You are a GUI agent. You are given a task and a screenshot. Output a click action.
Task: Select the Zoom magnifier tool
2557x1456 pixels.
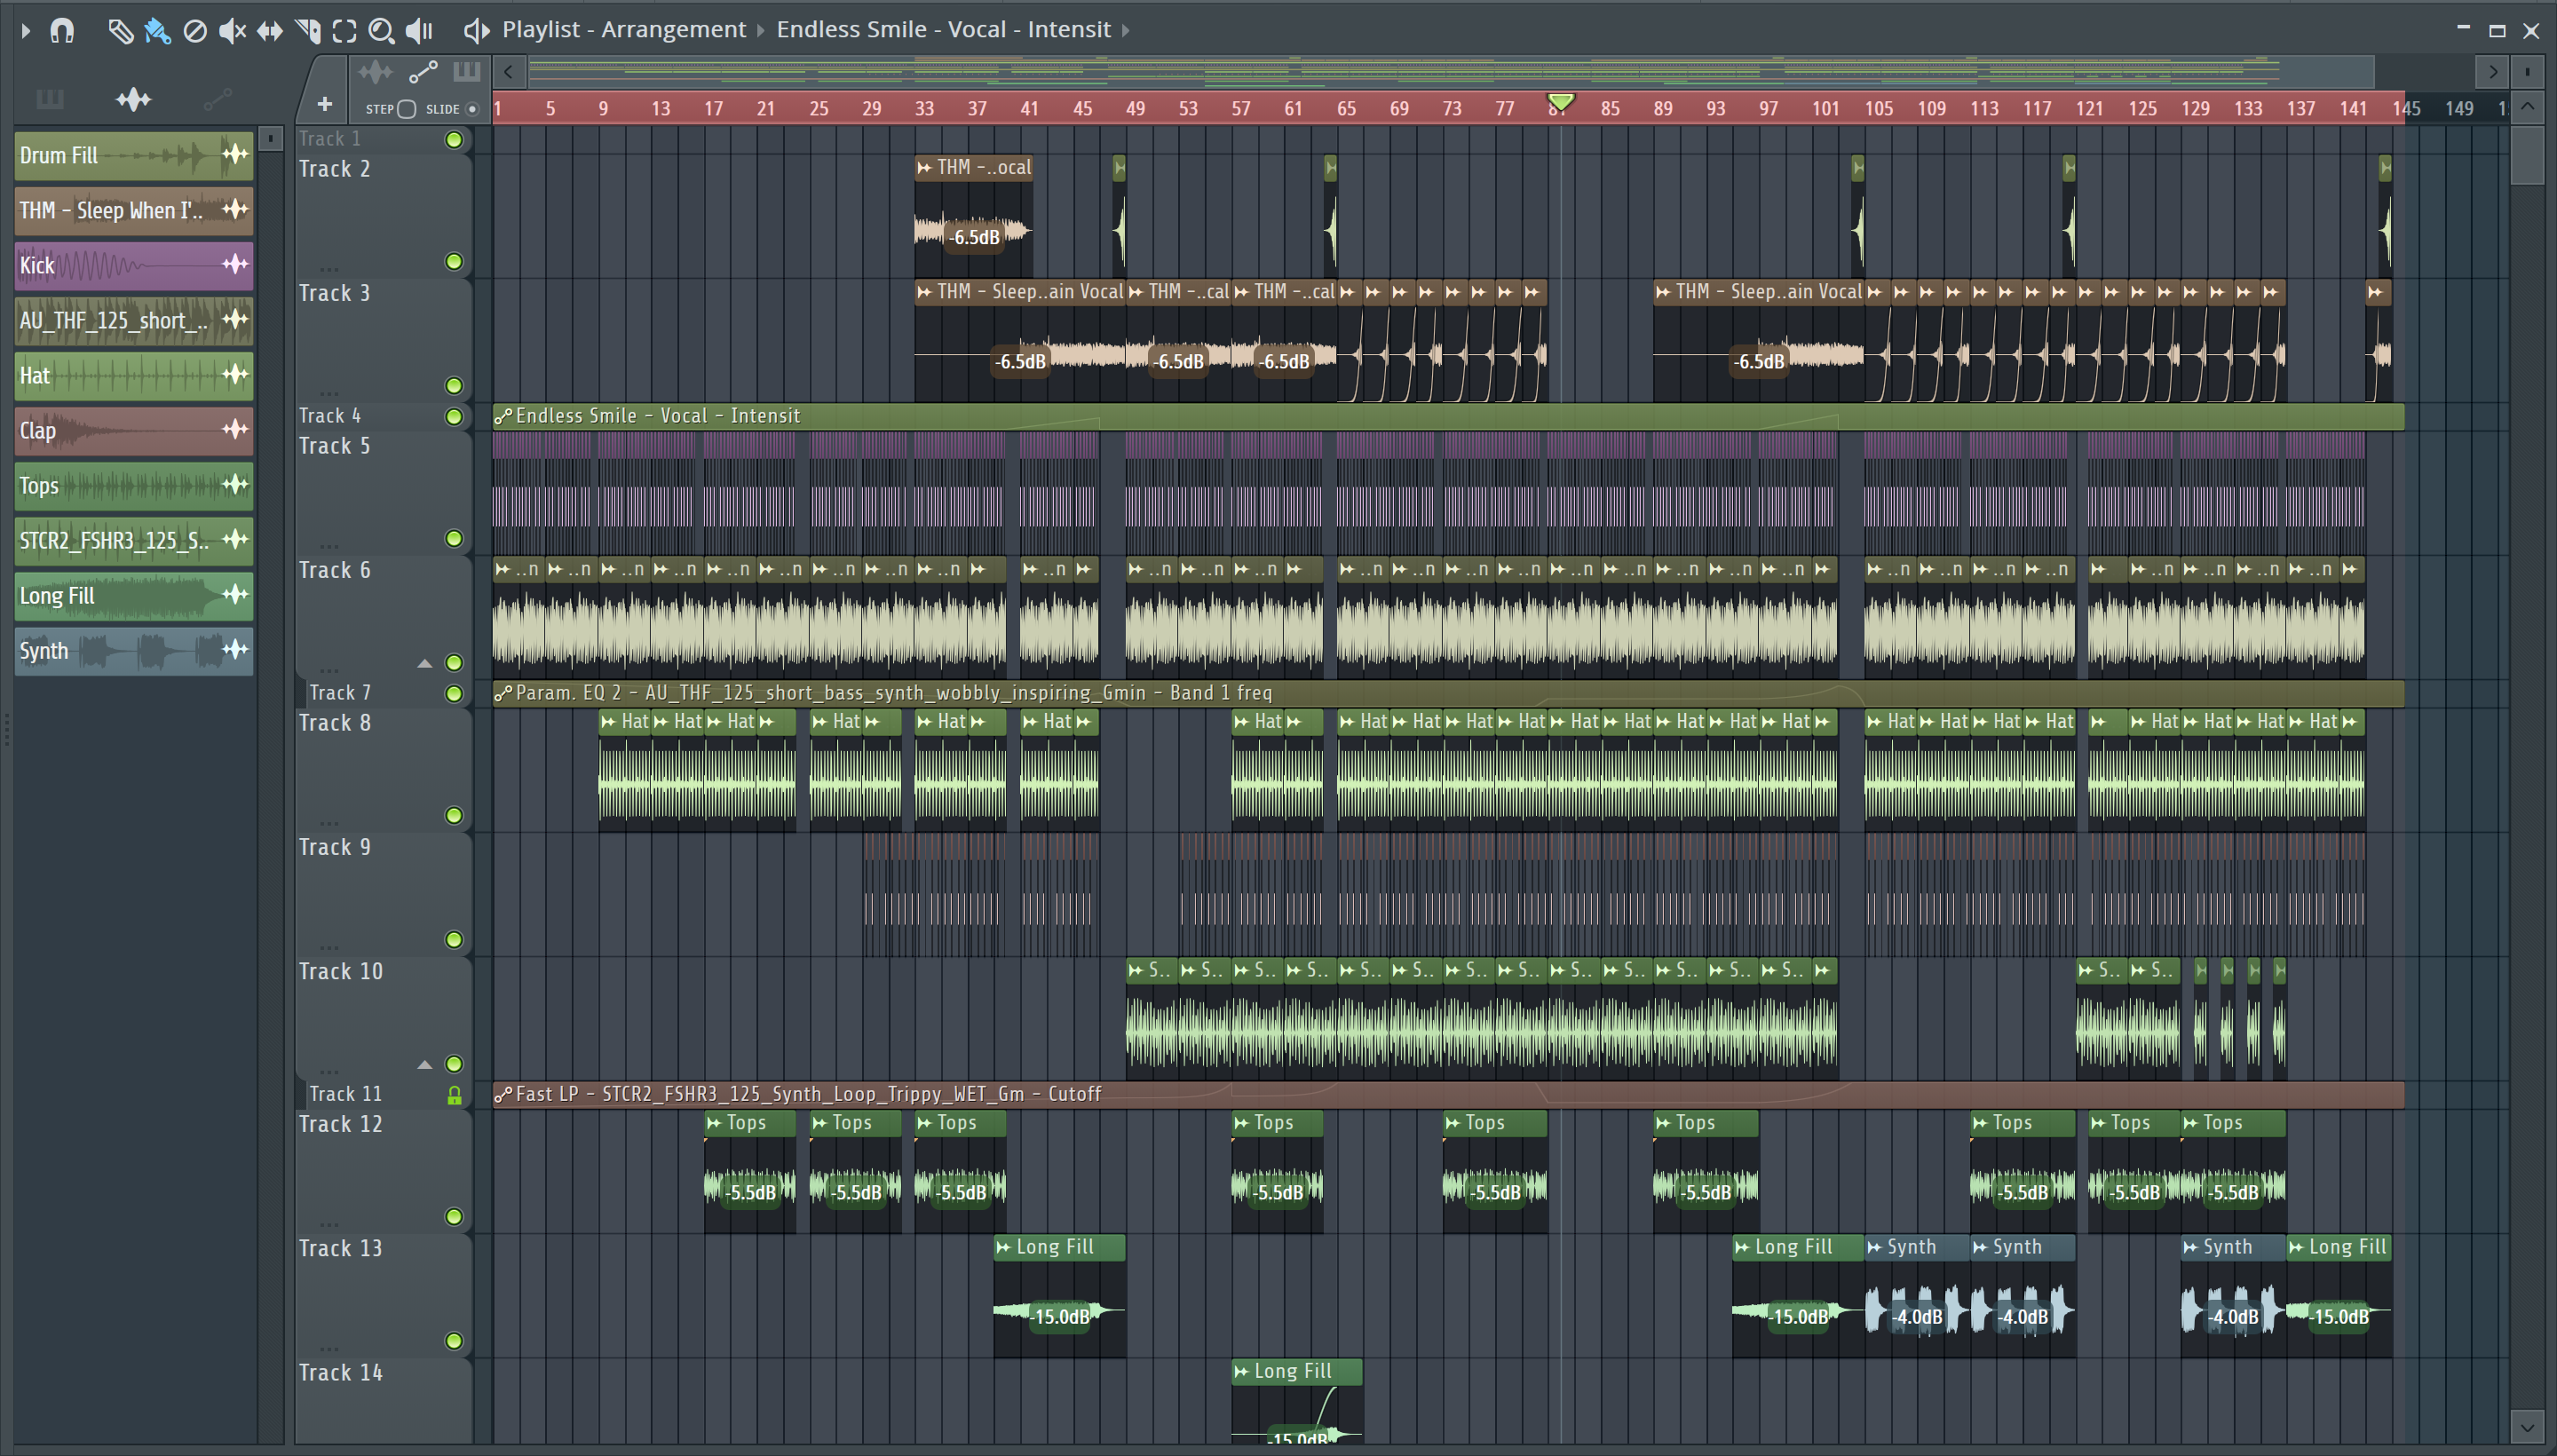click(381, 31)
